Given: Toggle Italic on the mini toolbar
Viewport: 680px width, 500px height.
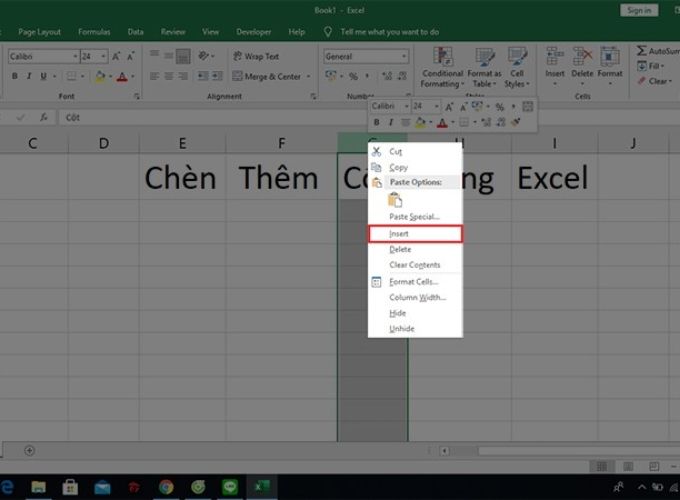Looking at the screenshot, I should coord(391,122).
